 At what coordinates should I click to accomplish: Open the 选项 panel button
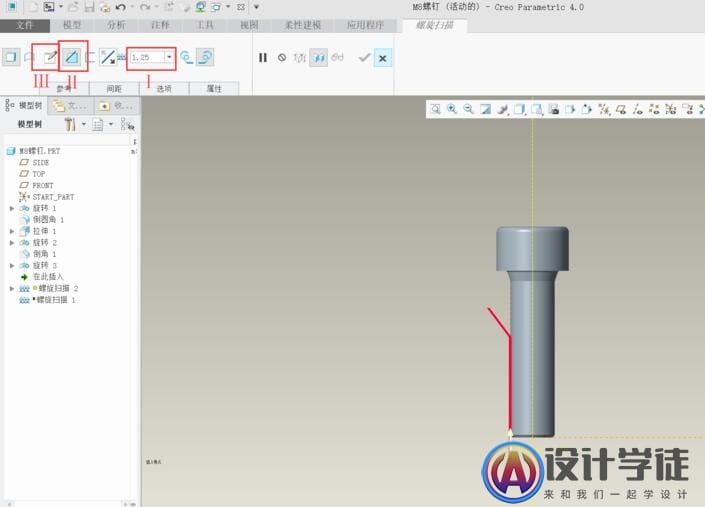click(164, 89)
